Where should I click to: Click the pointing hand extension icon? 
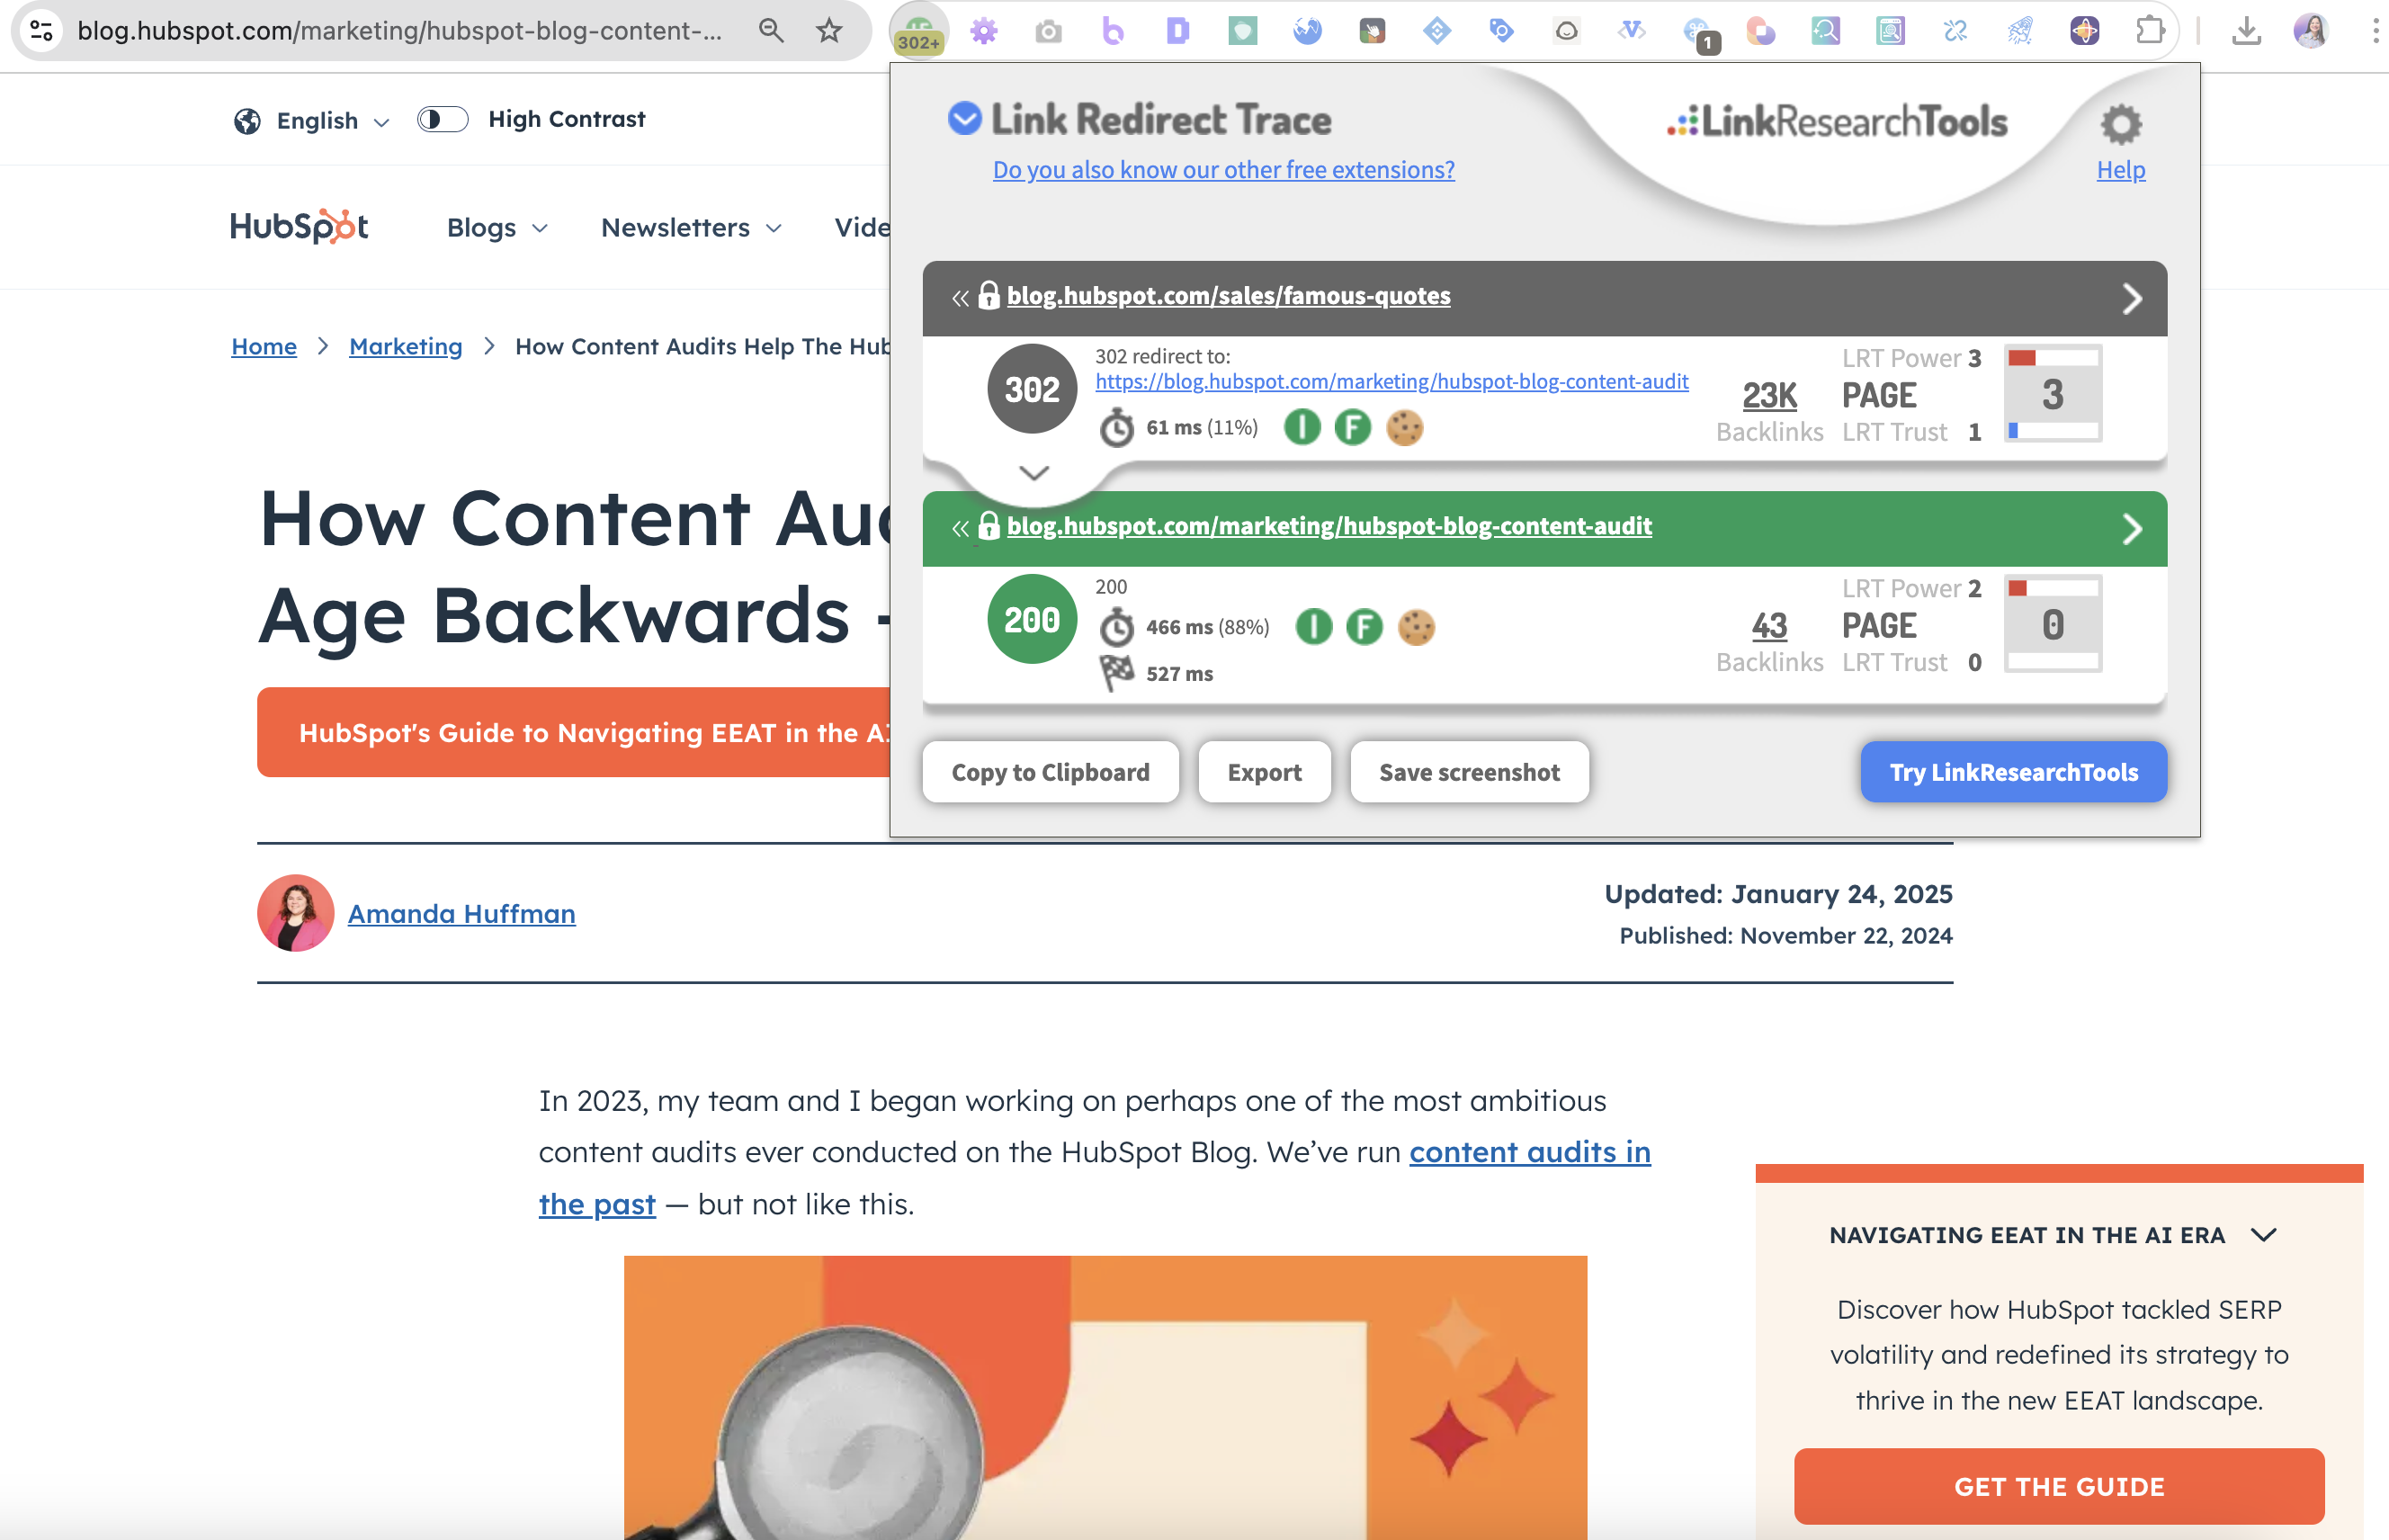[x=1372, y=31]
